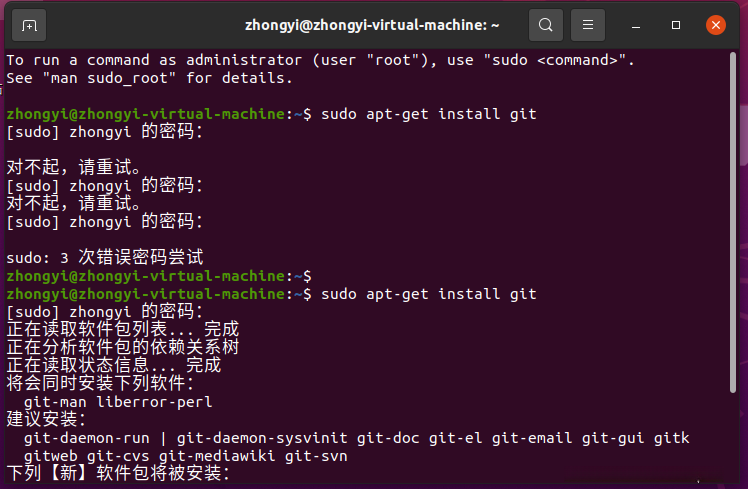Select the "See man sudo_root for details" line
Viewport: 748px width, 489px height.
pos(150,78)
